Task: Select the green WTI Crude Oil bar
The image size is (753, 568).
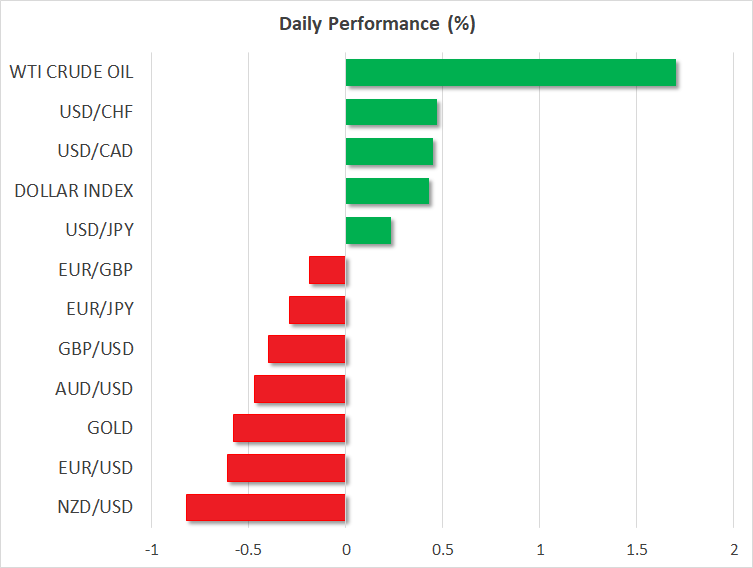Action: (x=510, y=73)
